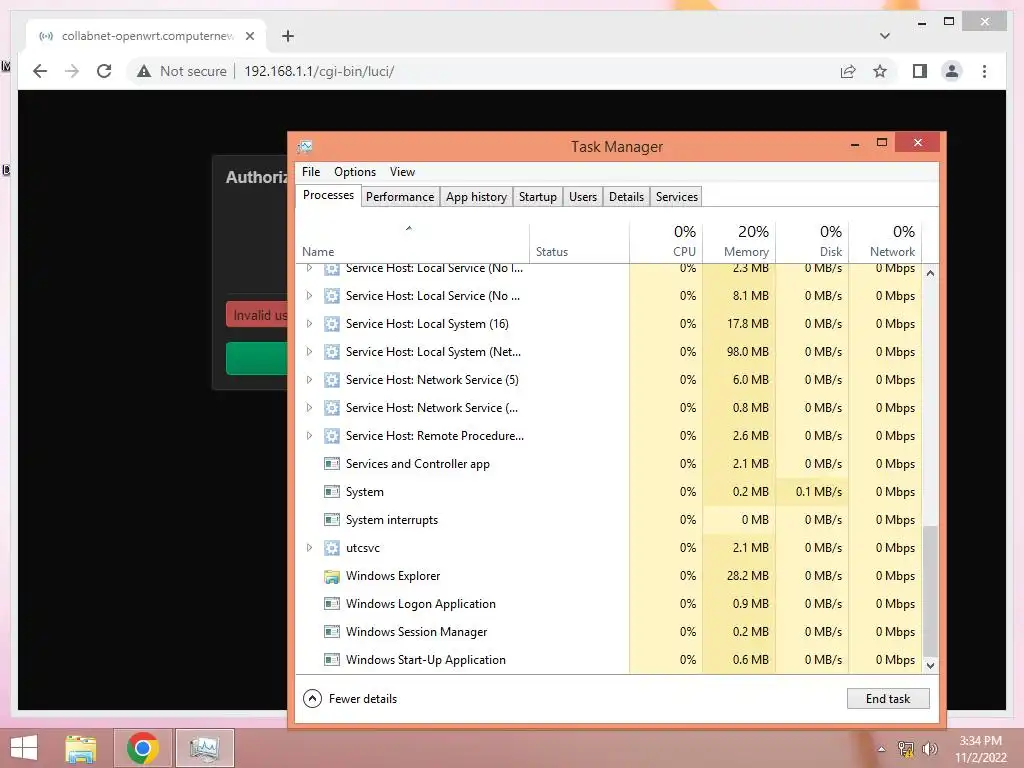Click the utcsvc process gear icon

332,548
